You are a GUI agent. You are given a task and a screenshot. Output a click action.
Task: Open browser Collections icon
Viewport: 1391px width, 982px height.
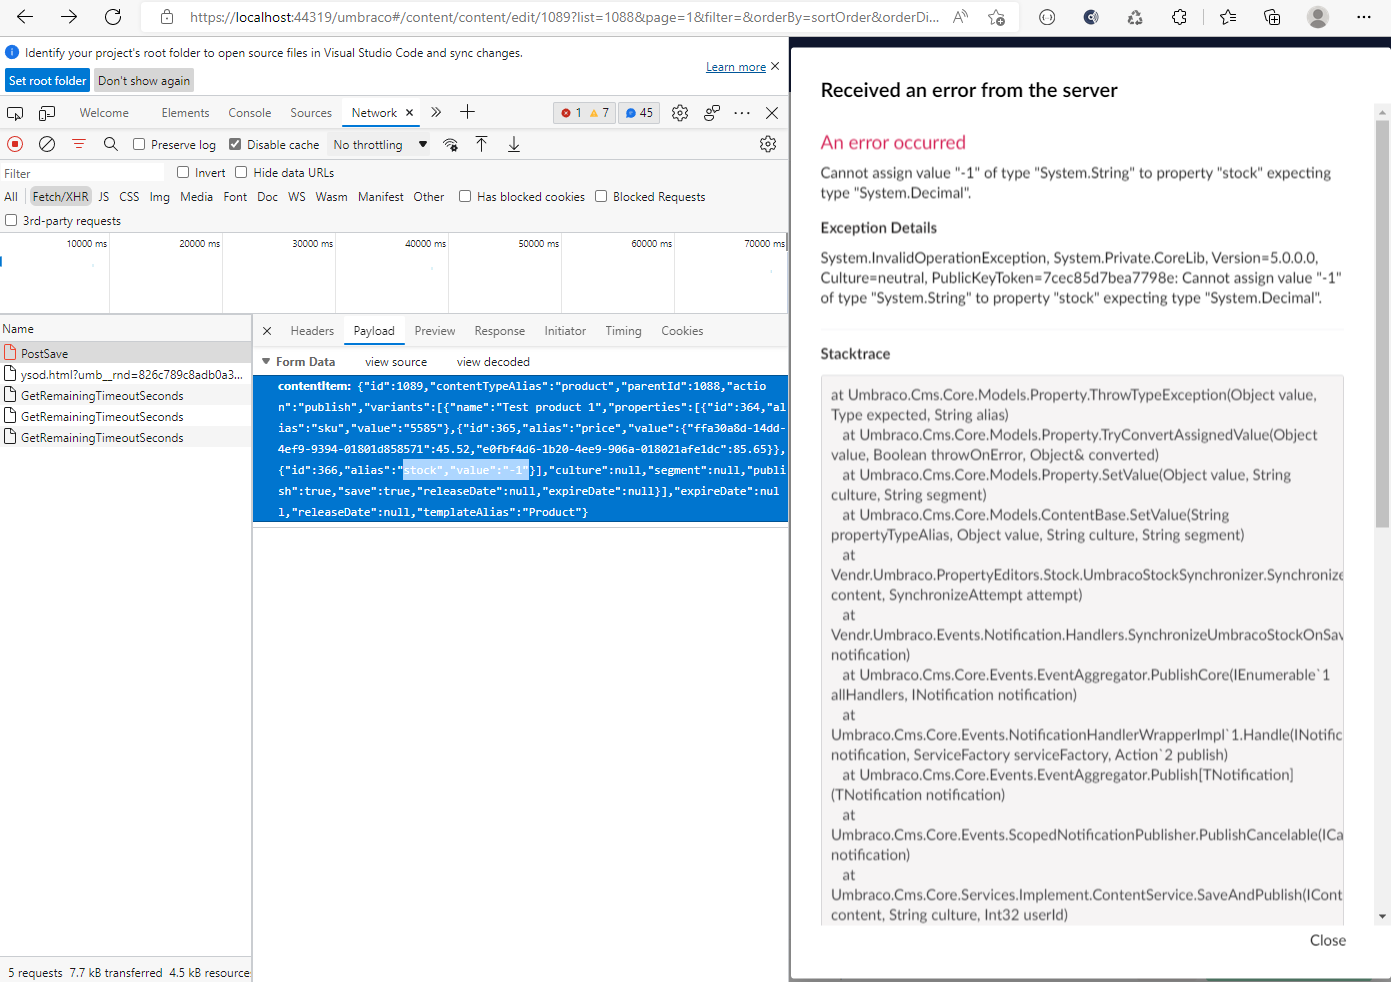(x=1272, y=17)
